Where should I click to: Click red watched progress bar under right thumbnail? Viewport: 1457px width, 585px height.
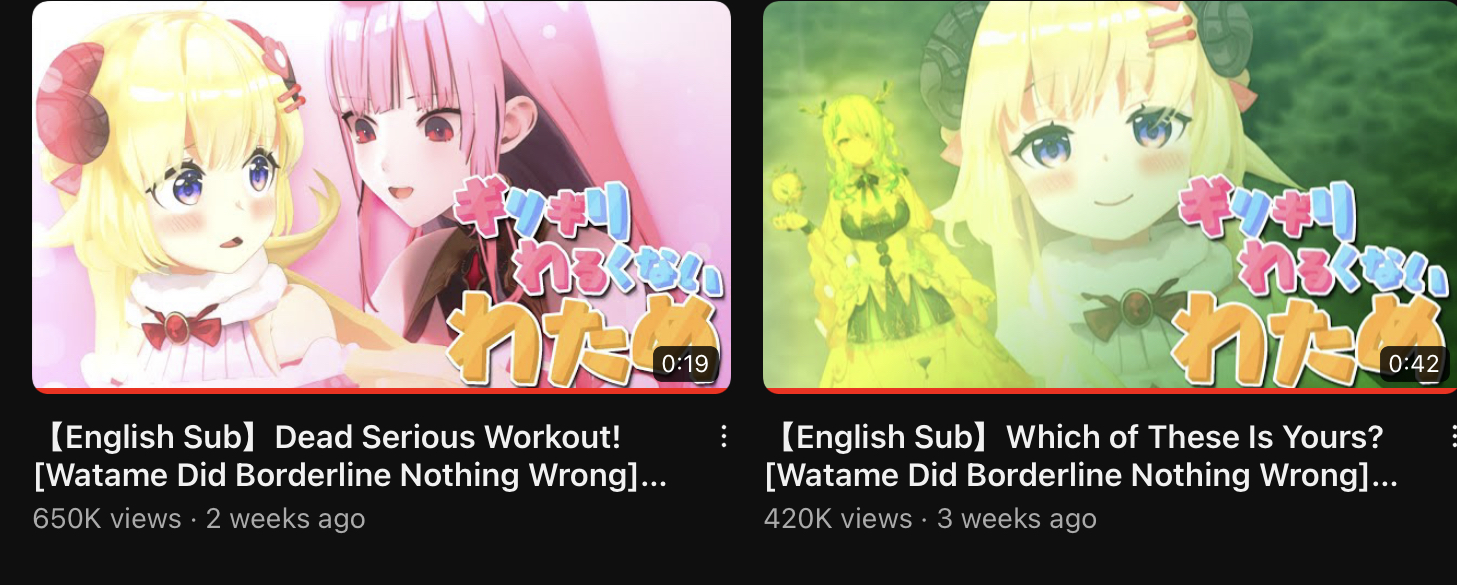pyautogui.click(x=1110, y=390)
